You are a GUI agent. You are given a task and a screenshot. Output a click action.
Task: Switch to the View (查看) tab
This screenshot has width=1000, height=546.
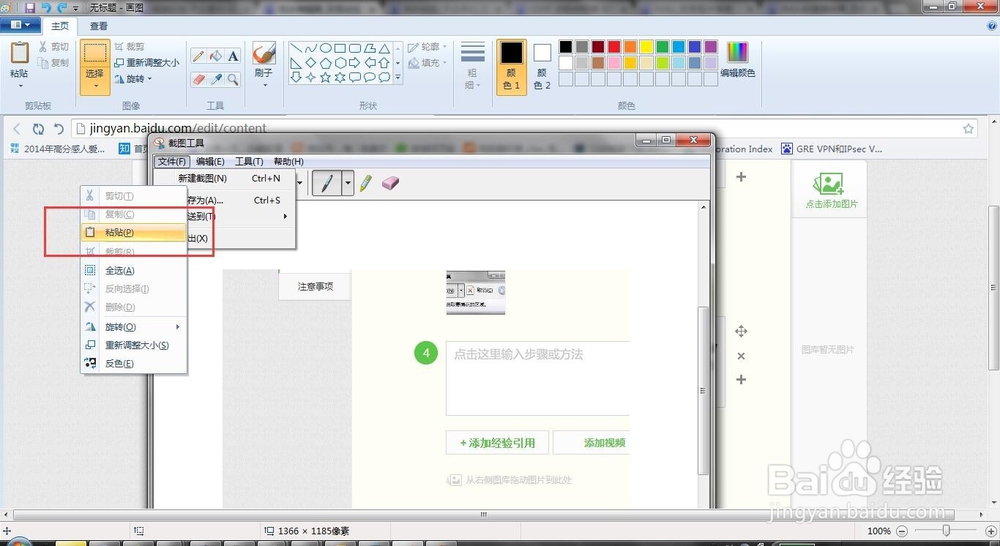99,26
